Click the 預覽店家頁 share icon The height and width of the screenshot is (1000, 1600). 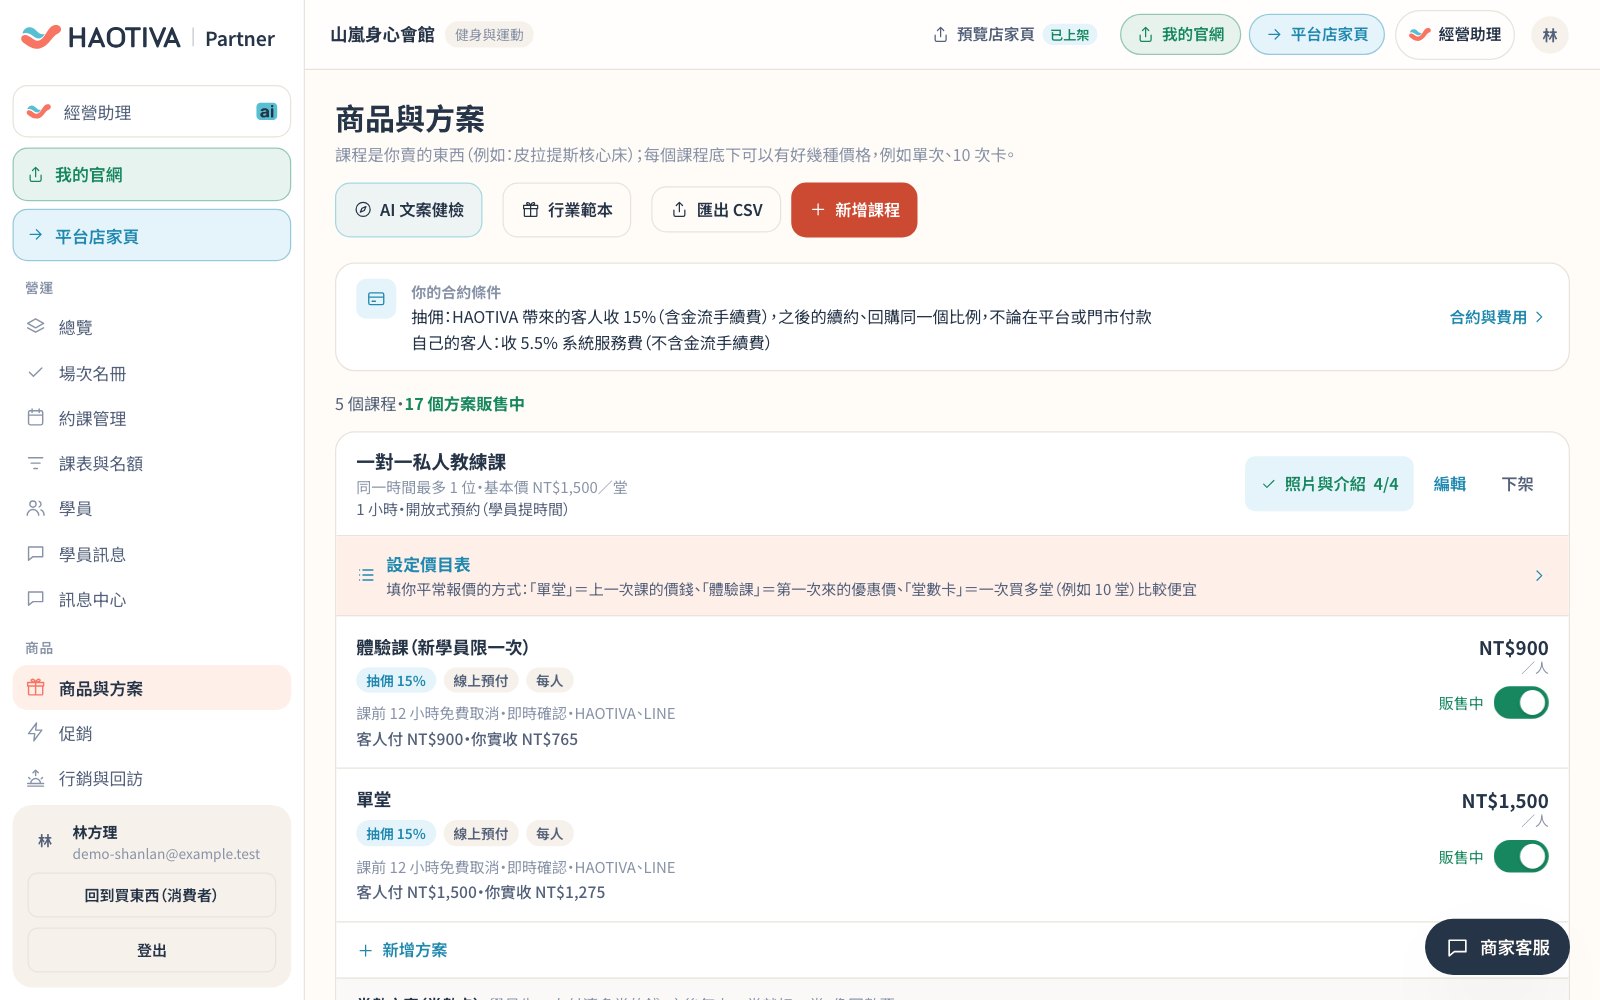point(940,35)
